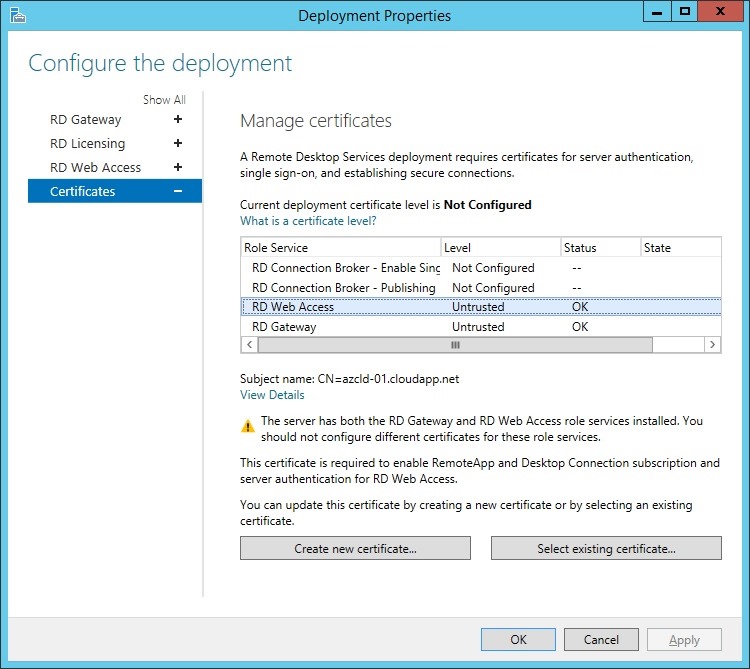Click the yellow warning triangle icon

pyautogui.click(x=248, y=425)
